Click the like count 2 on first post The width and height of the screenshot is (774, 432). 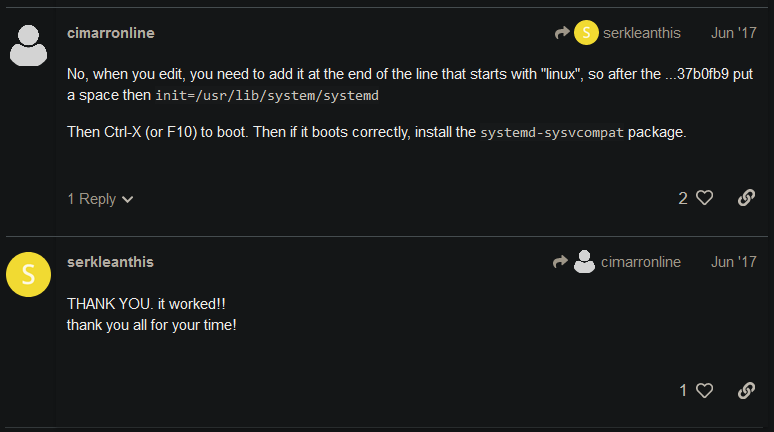coord(683,198)
